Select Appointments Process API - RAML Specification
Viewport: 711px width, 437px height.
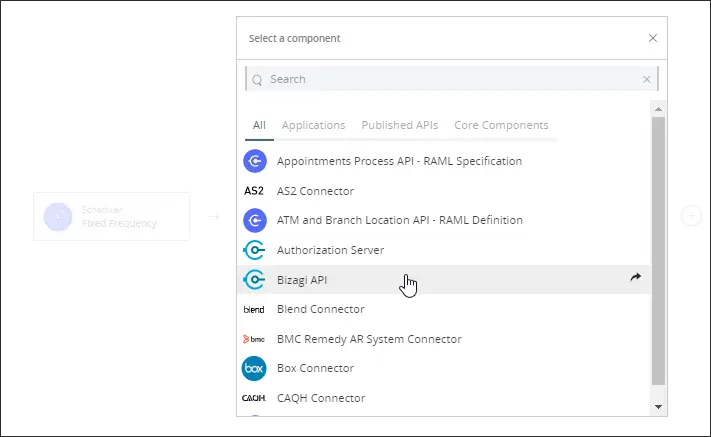(399, 161)
